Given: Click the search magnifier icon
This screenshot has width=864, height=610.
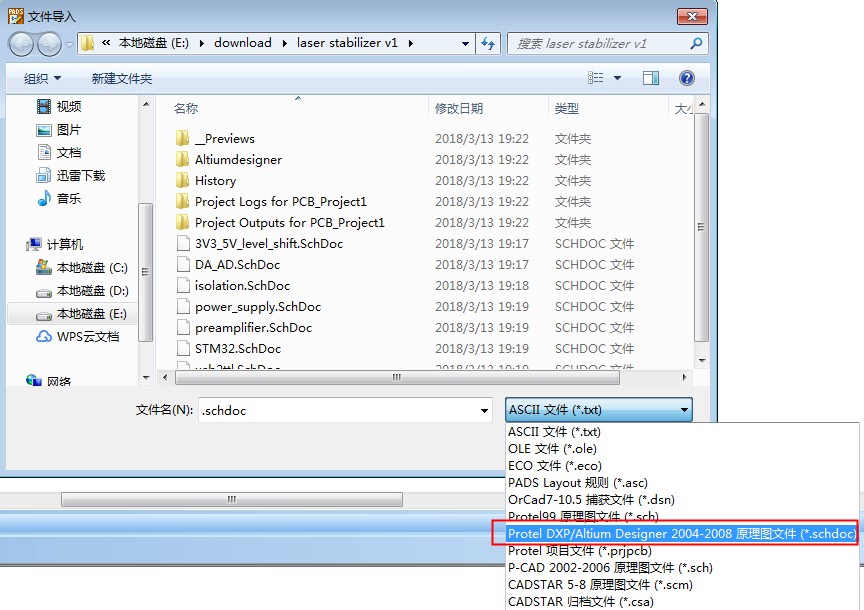Looking at the screenshot, I should point(696,43).
